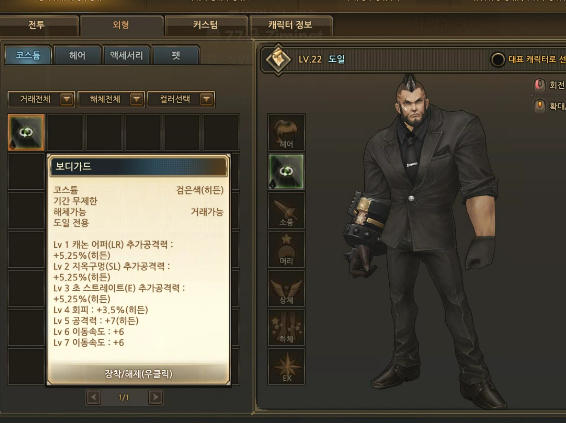
Task: Go to next inventory page arrow
Action: tap(156, 397)
